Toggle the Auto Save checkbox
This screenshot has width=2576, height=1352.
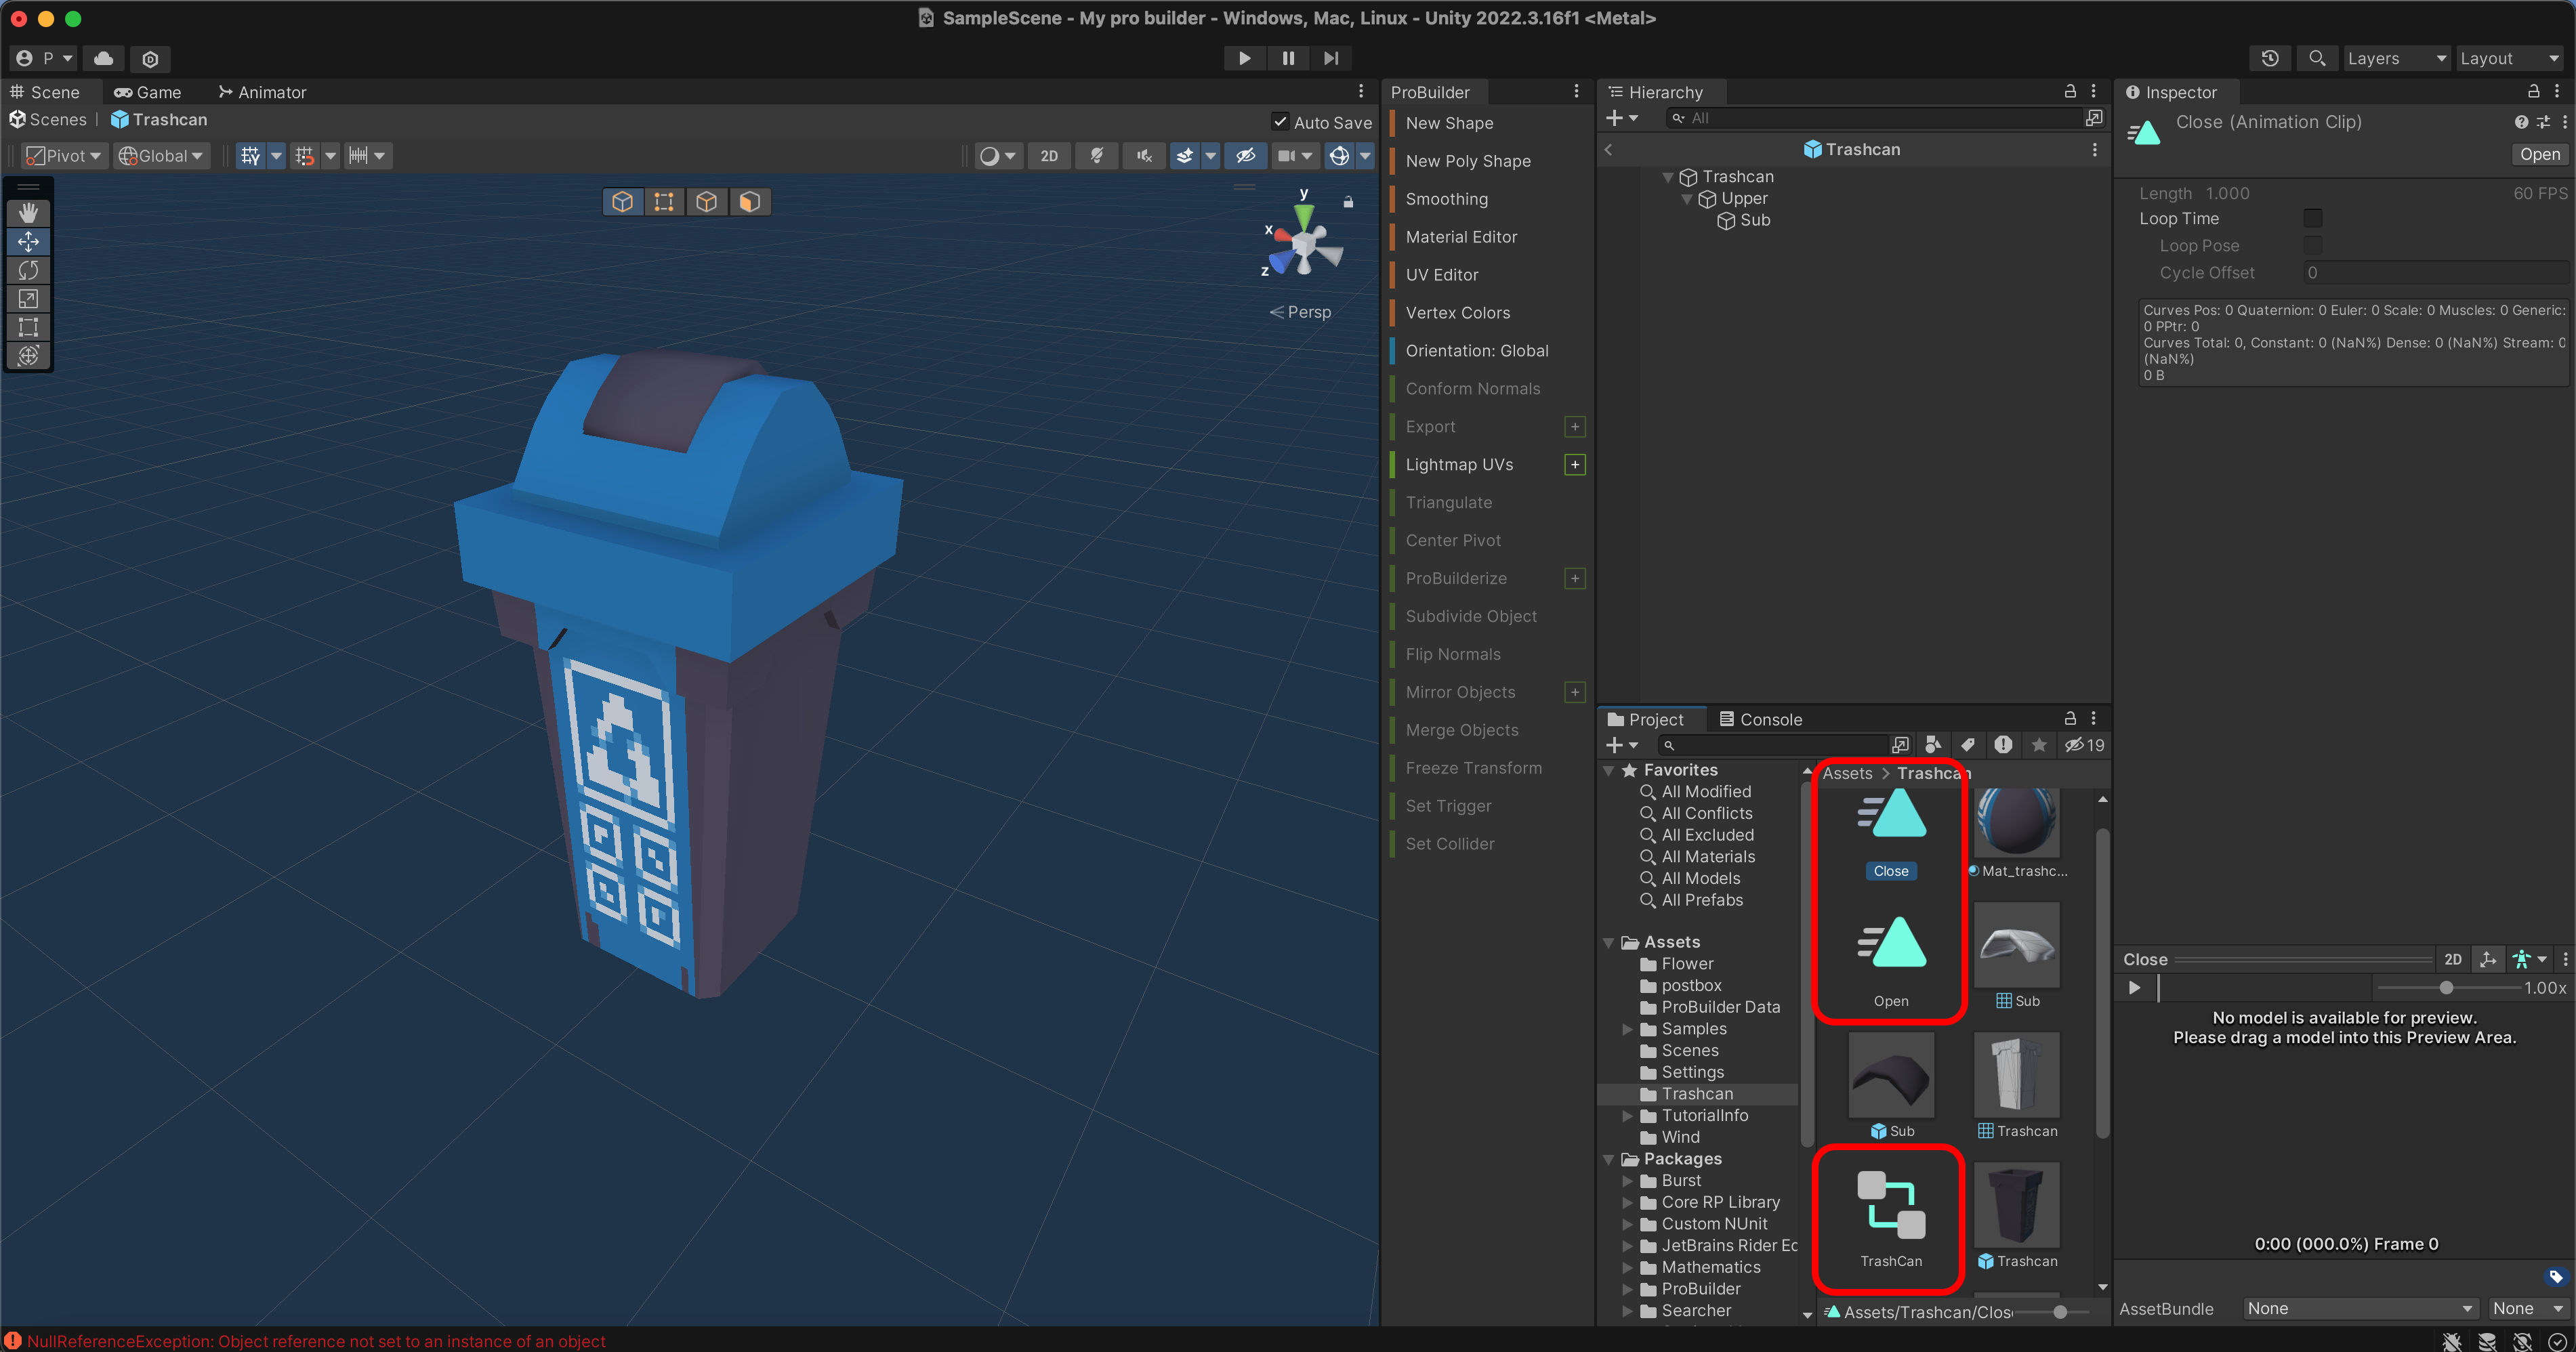(1280, 122)
